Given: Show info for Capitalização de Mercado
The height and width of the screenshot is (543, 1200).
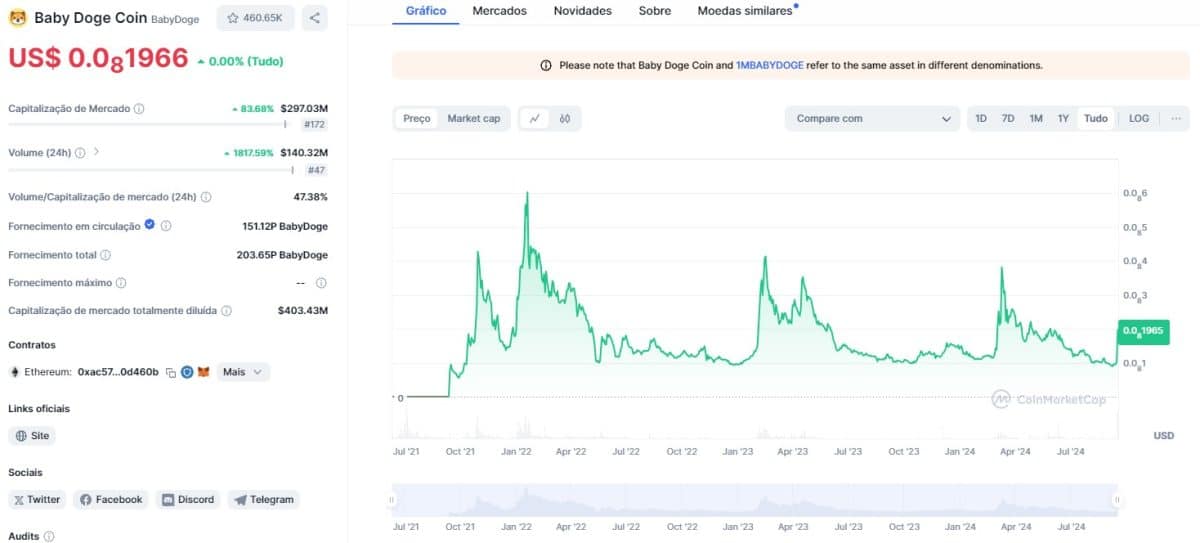Looking at the screenshot, I should point(139,108).
